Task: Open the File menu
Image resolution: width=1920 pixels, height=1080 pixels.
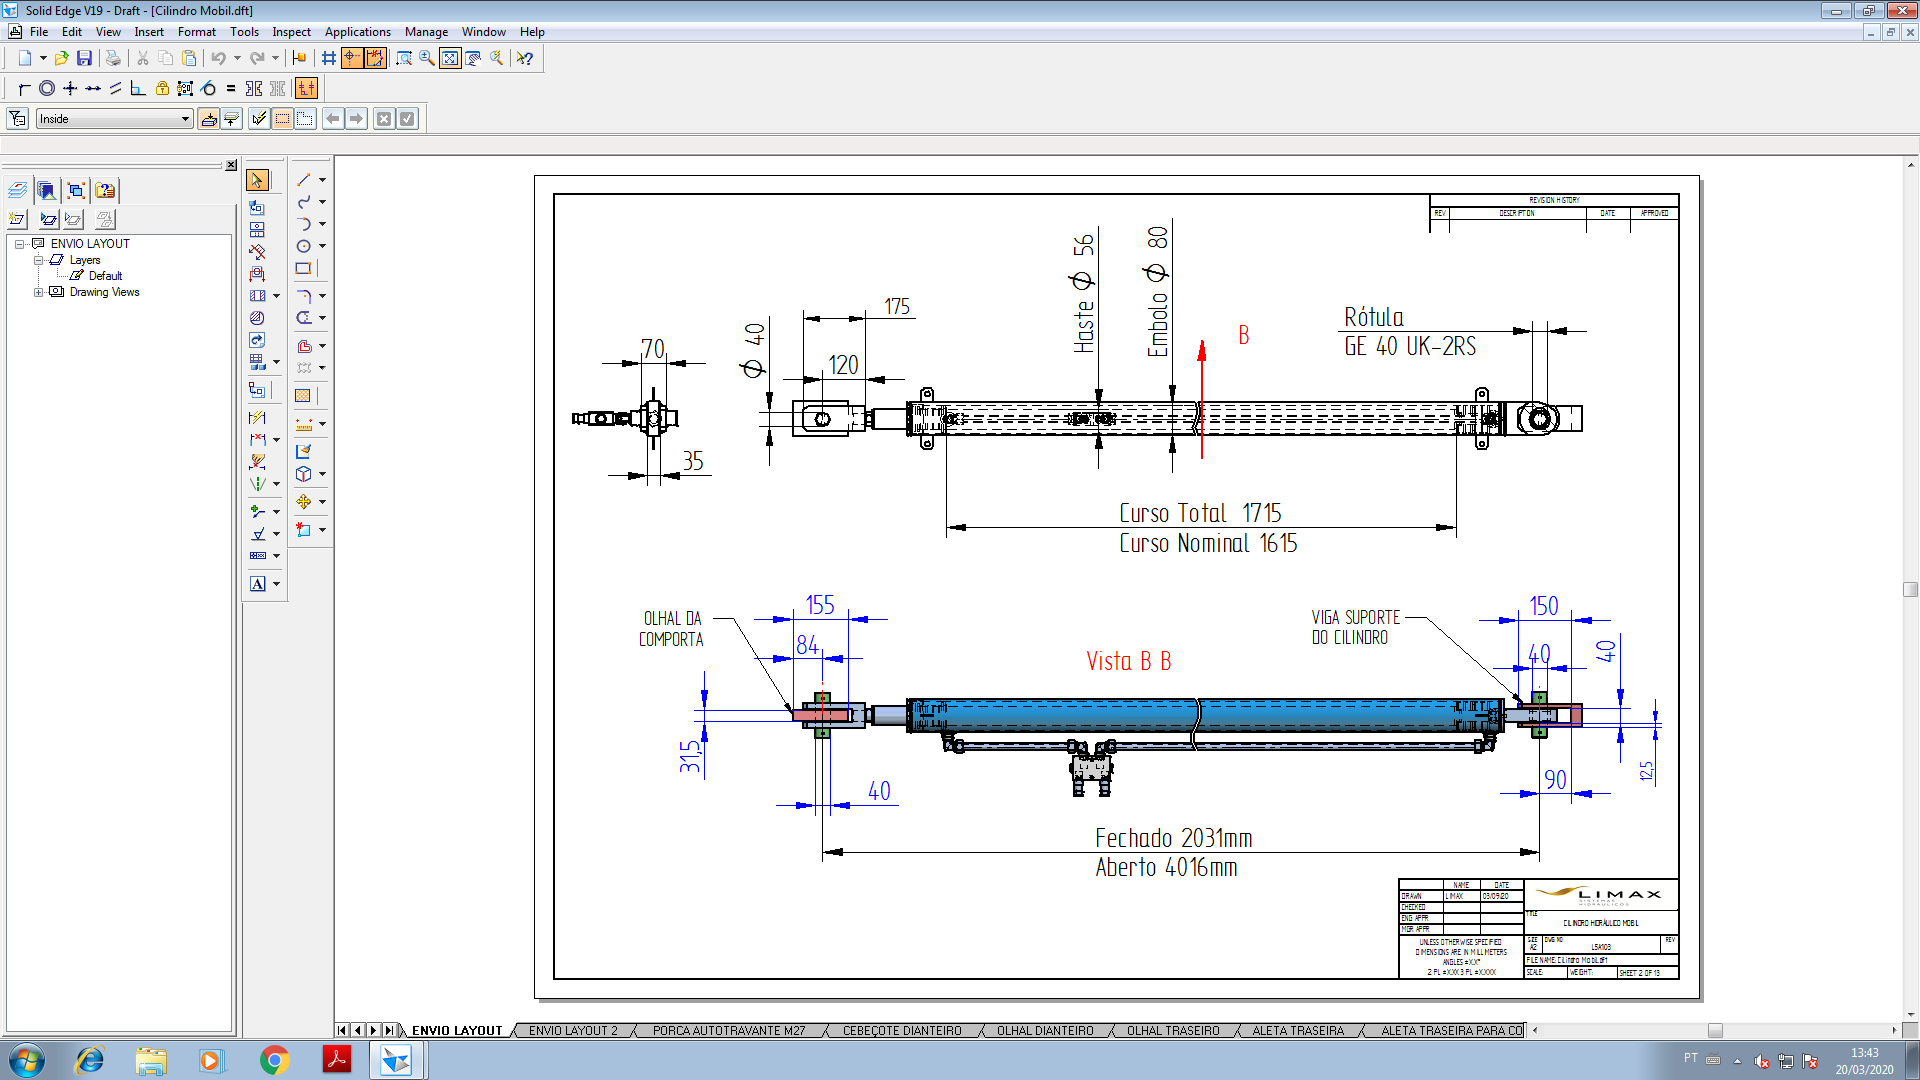Action: [x=39, y=32]
